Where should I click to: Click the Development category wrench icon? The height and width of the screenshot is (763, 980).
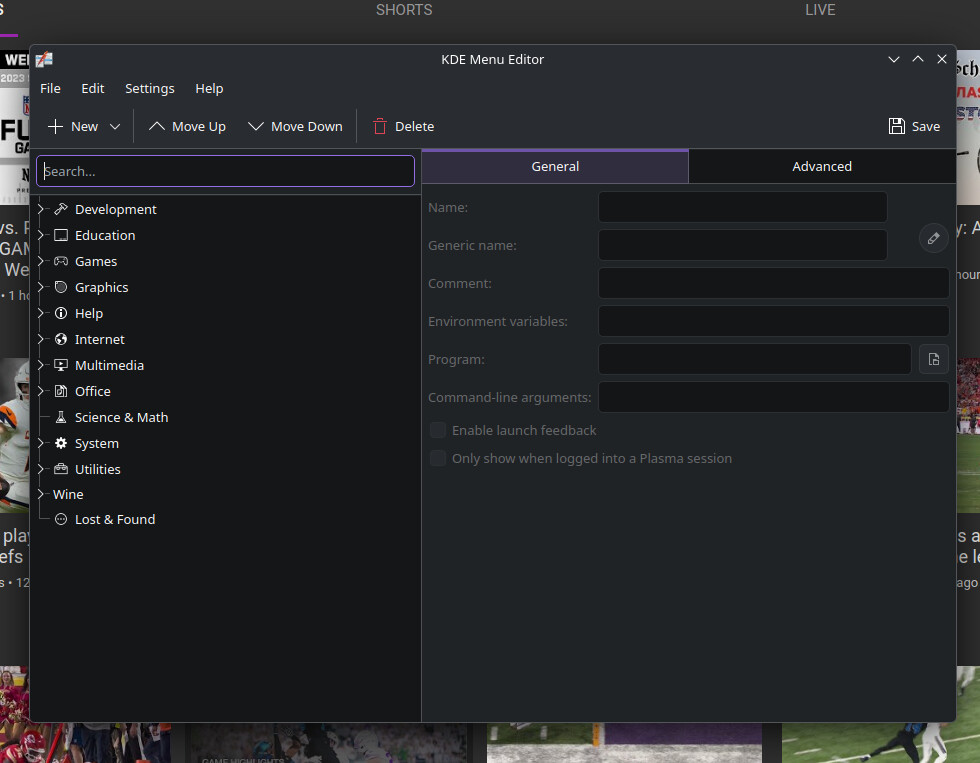(61, 209)
